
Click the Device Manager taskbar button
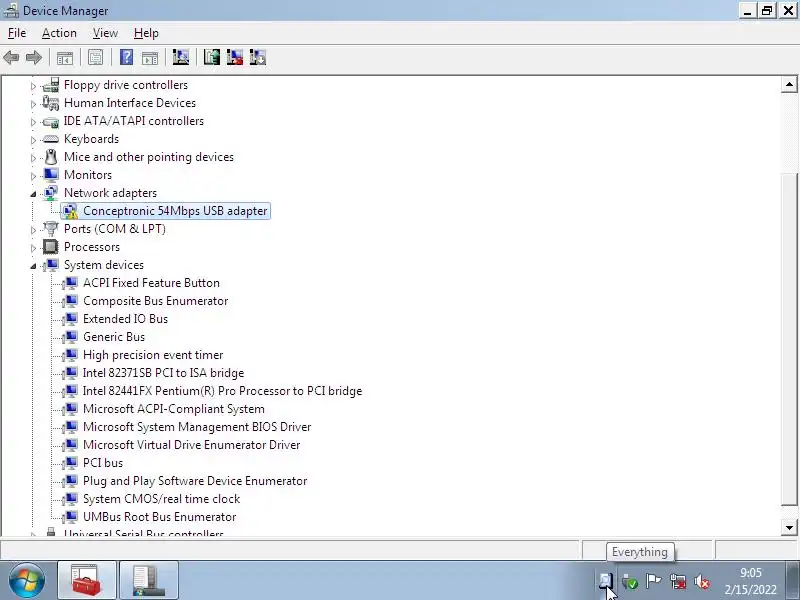149,580
